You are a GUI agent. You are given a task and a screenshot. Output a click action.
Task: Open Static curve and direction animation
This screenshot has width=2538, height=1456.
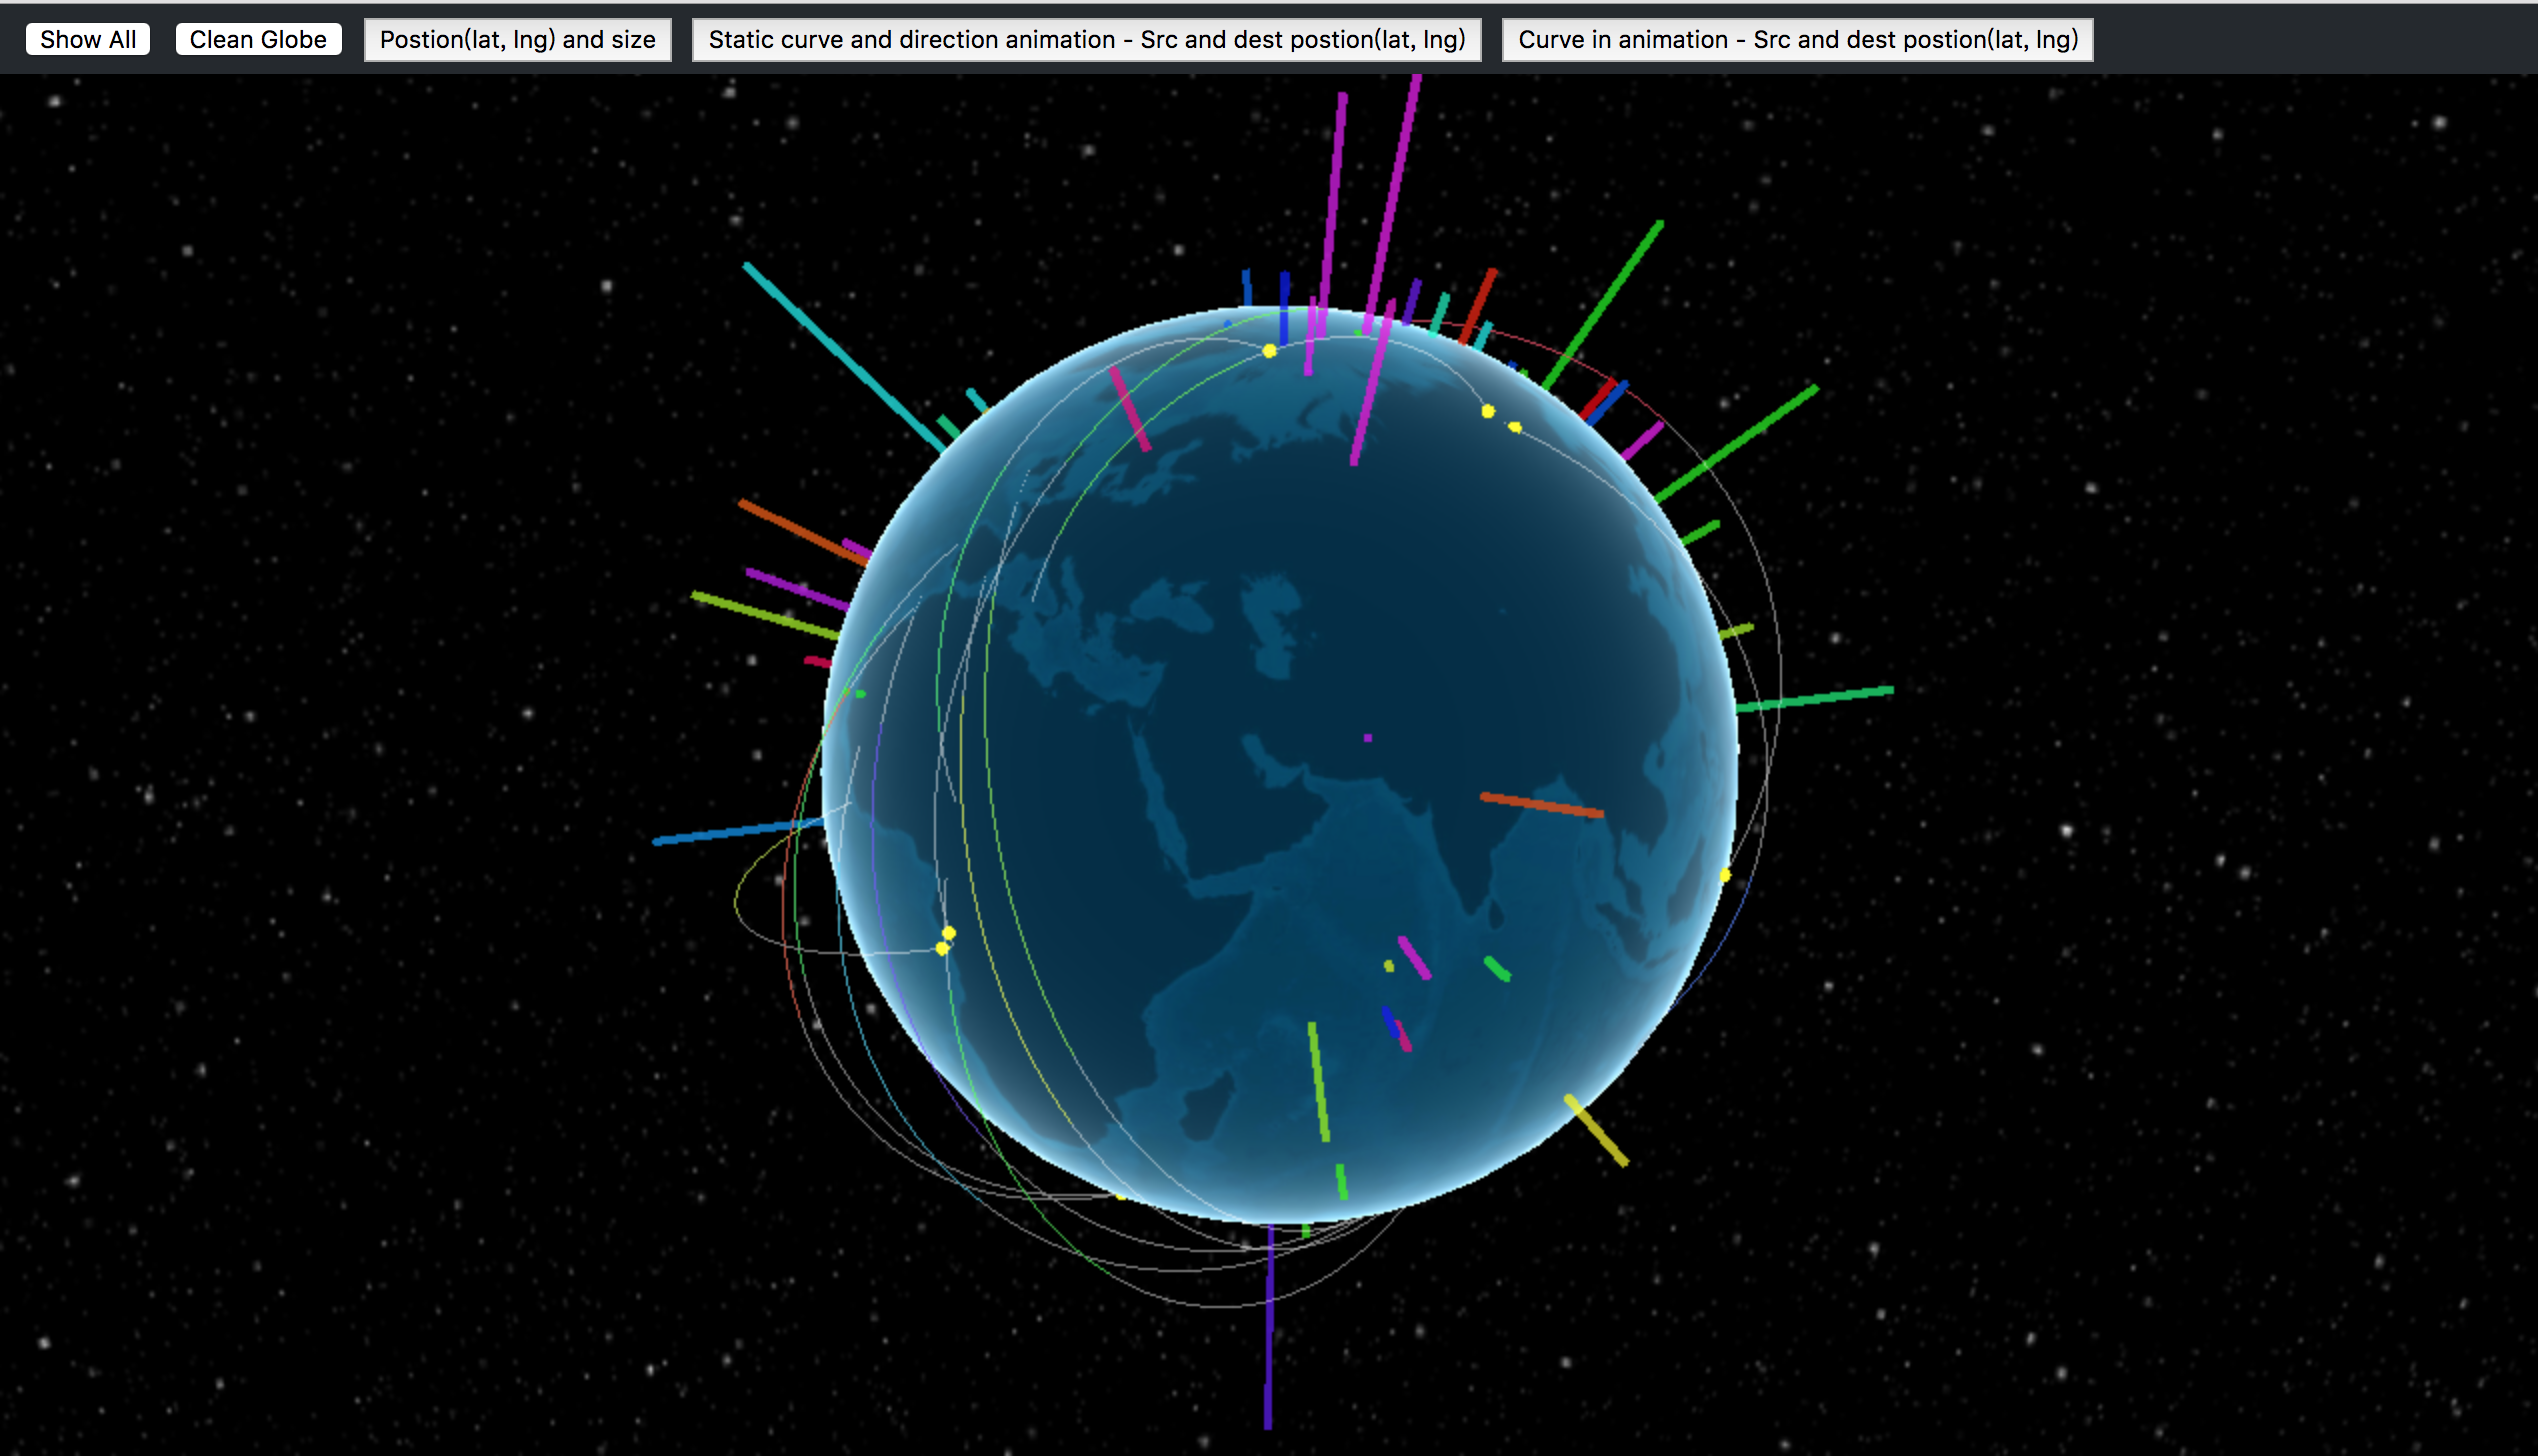1086,40
